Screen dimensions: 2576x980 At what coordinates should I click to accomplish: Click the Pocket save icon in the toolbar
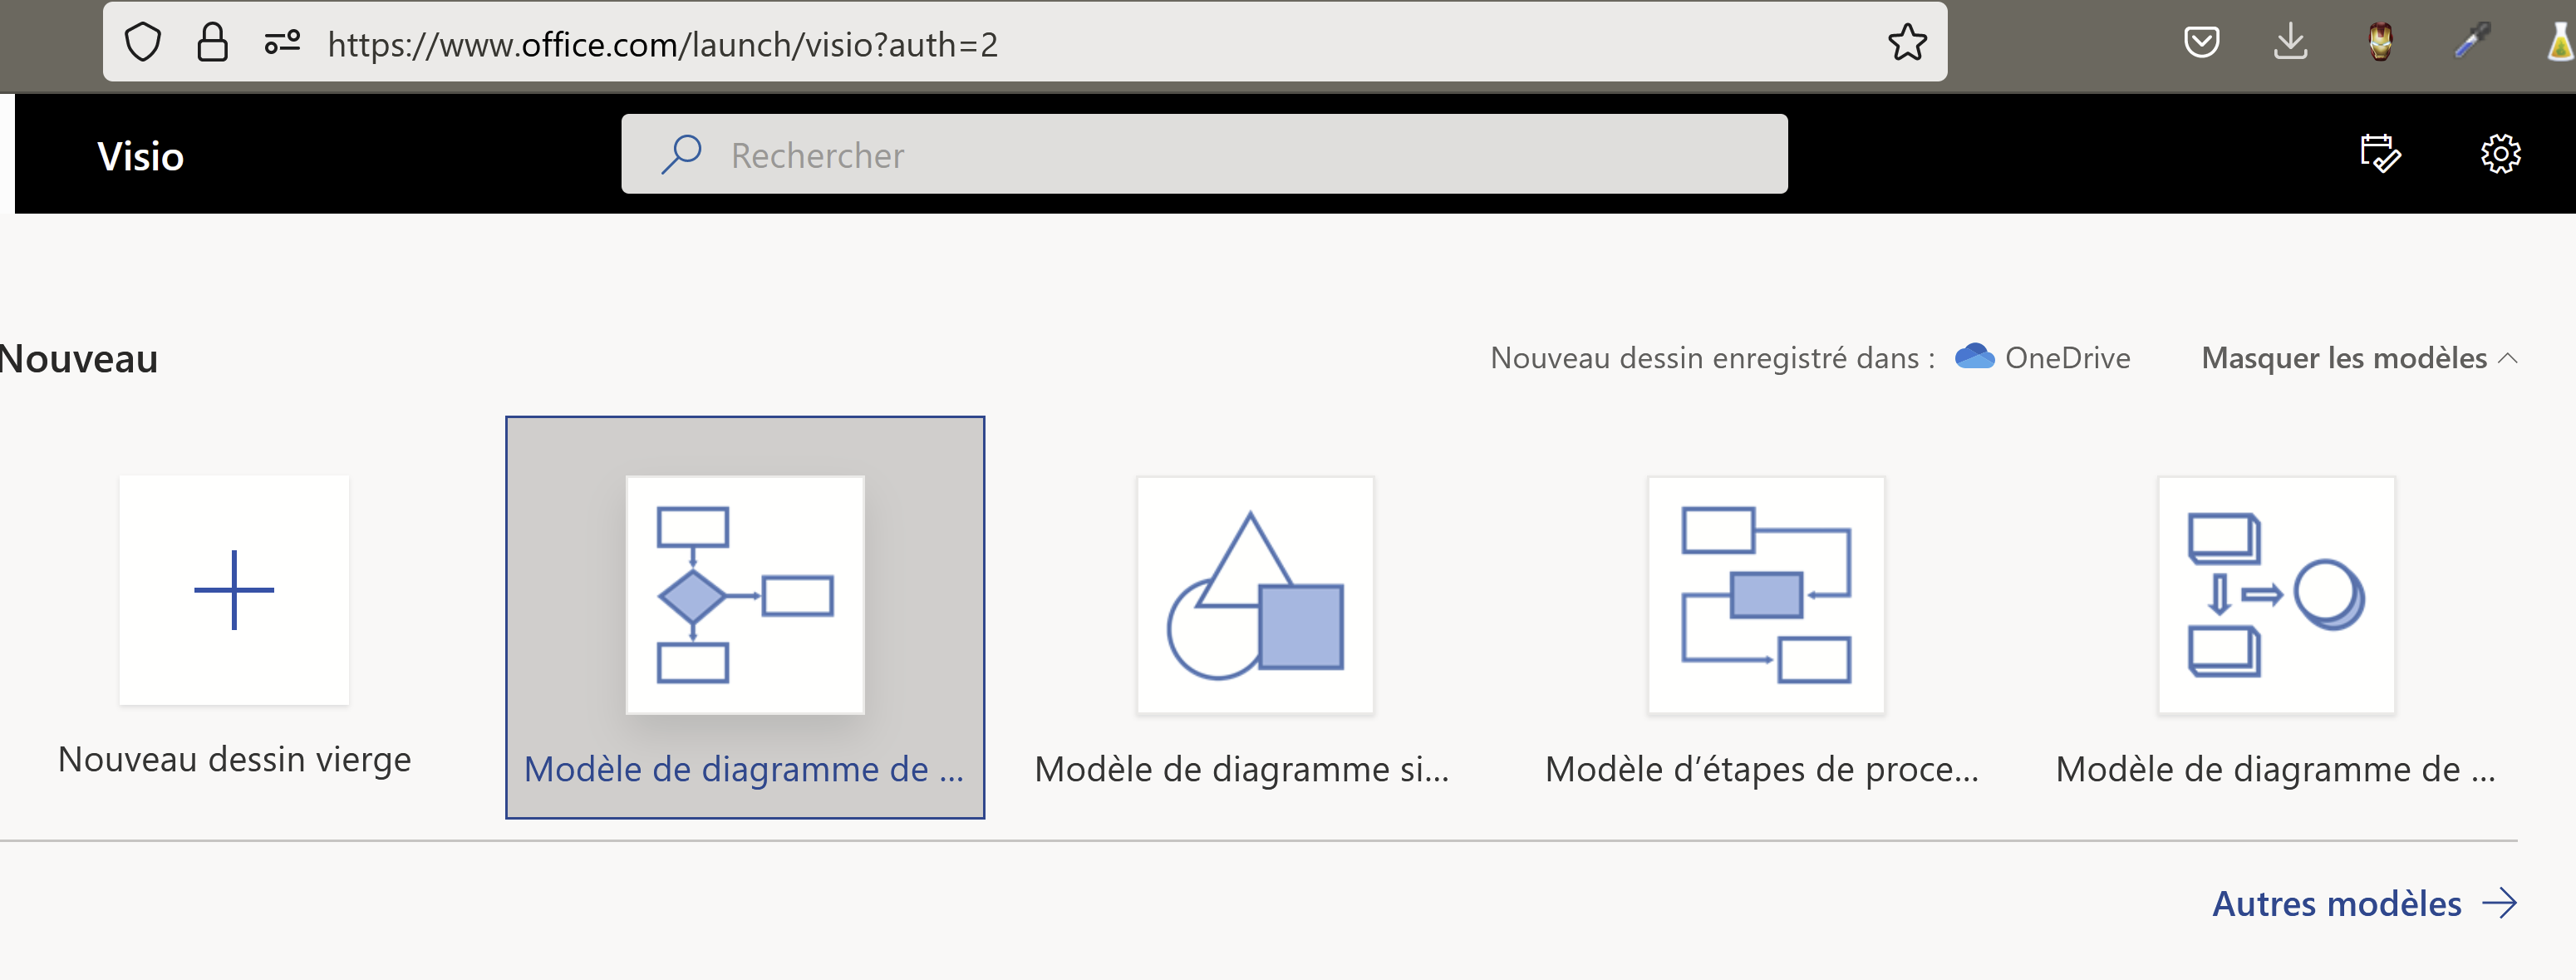click(2202, 42)
